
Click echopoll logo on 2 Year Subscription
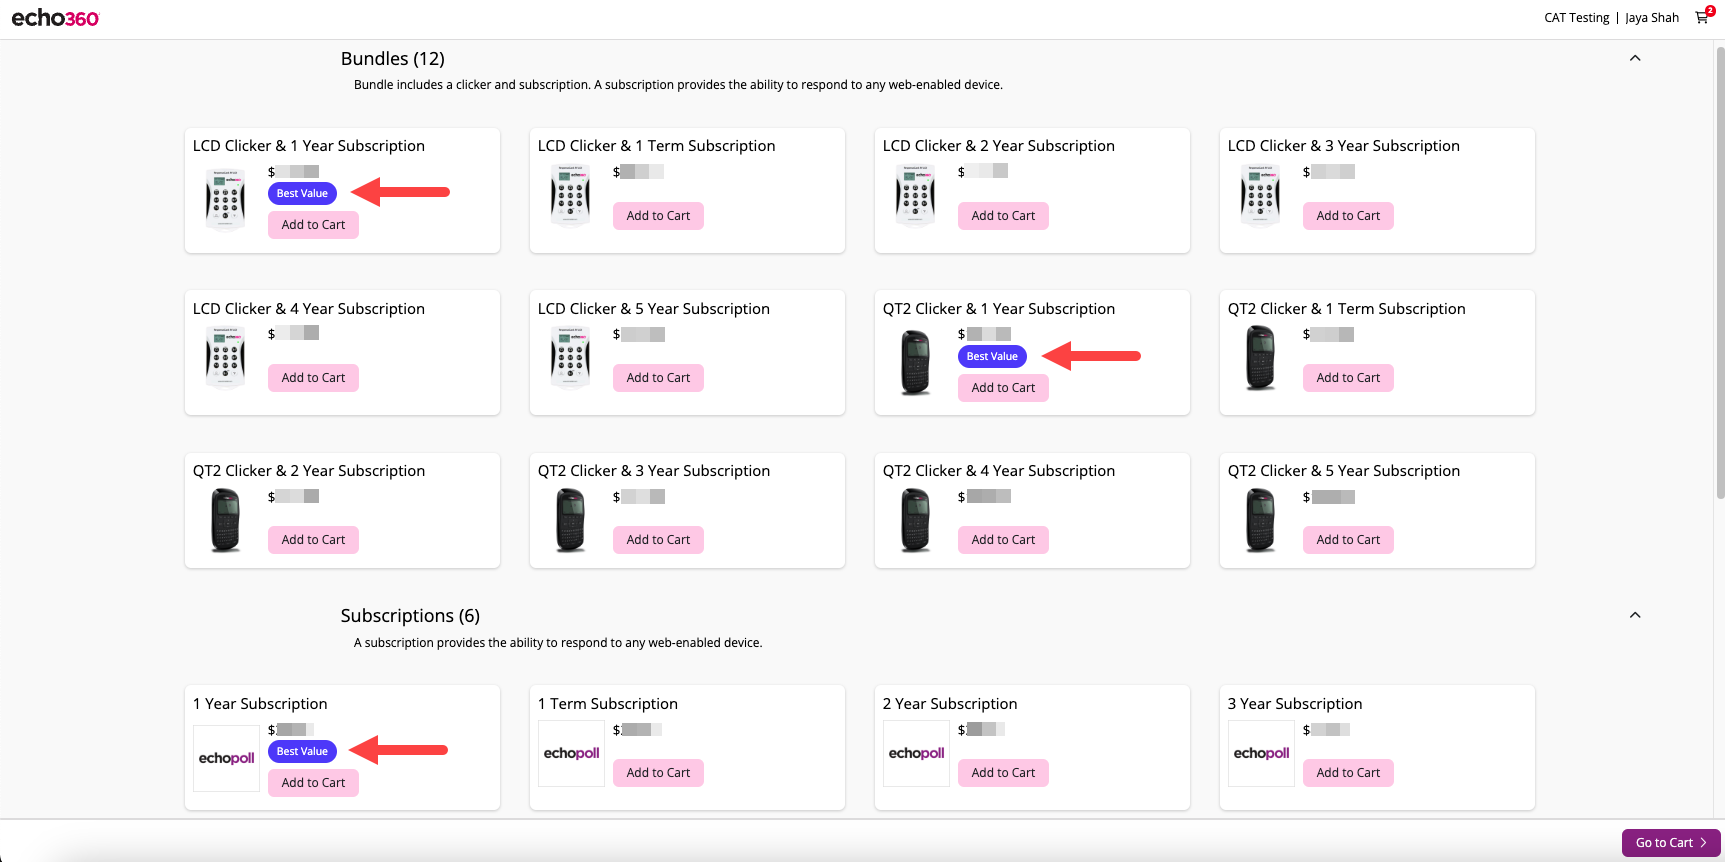(916, 753)
